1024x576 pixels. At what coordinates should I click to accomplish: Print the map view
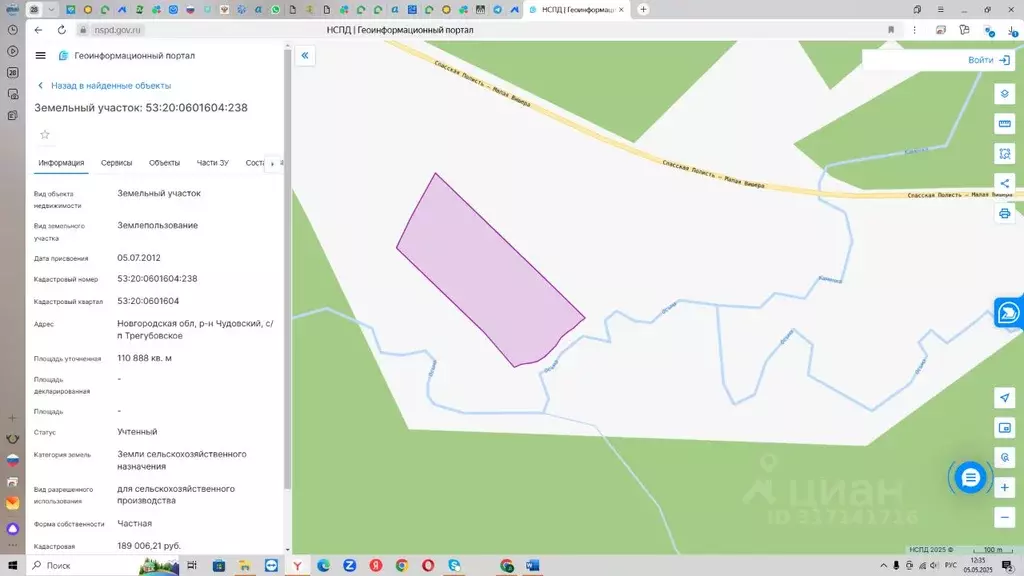coord(1004,213)
